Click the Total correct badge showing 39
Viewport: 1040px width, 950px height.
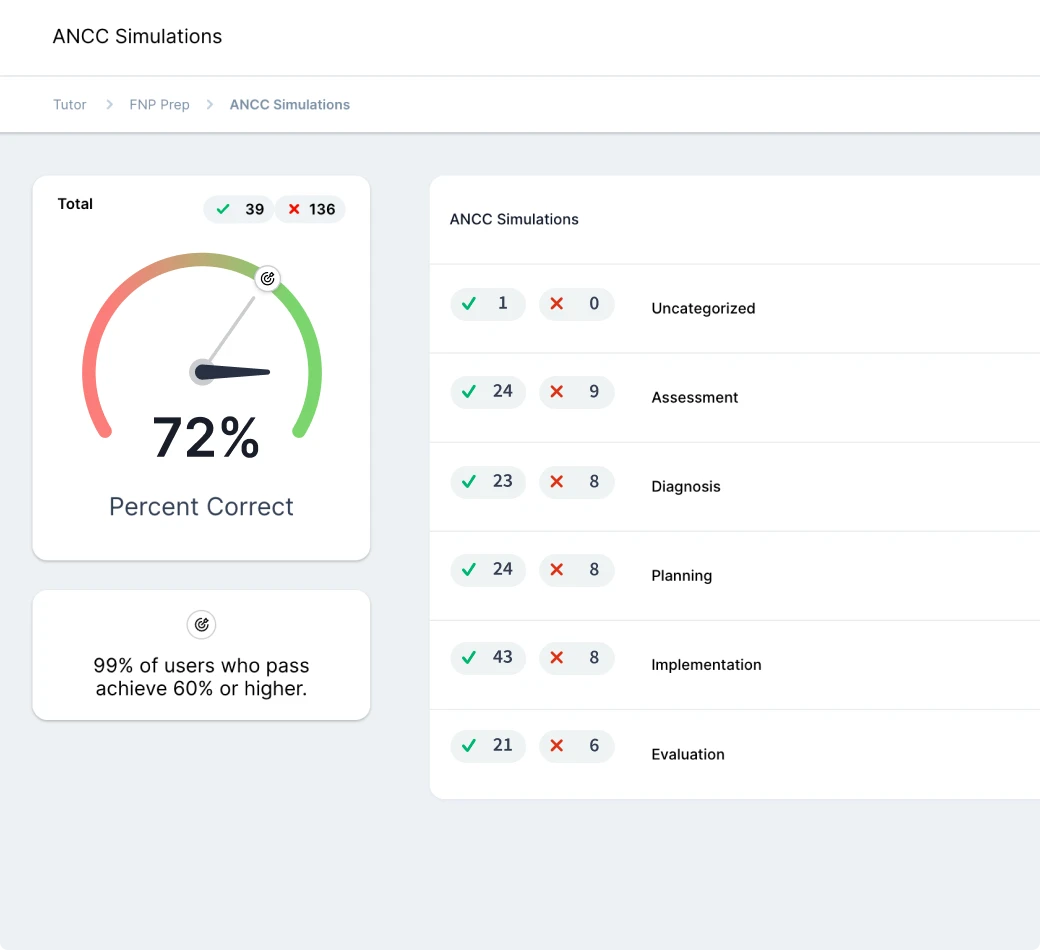coord(239,210)
